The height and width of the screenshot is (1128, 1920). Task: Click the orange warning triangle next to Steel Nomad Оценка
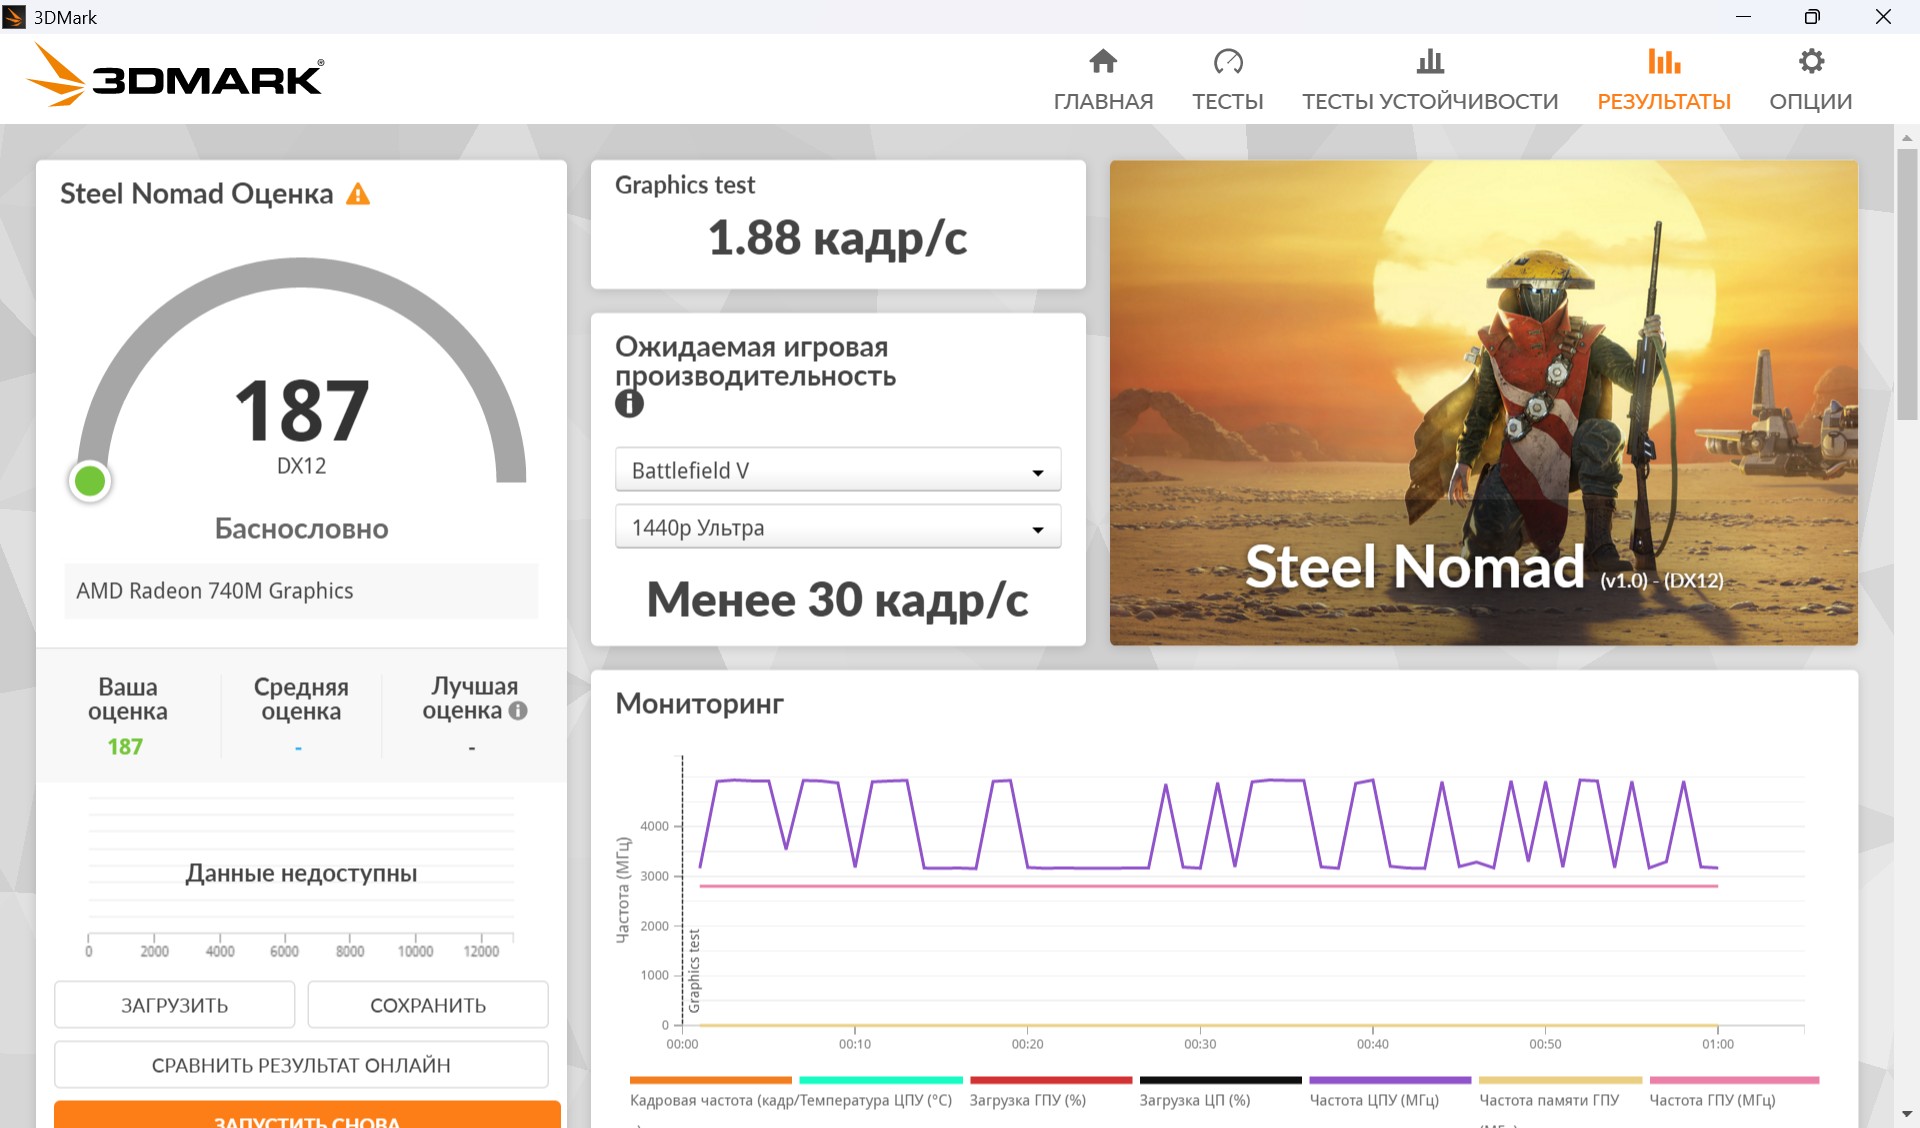click(x=358, y=194)
